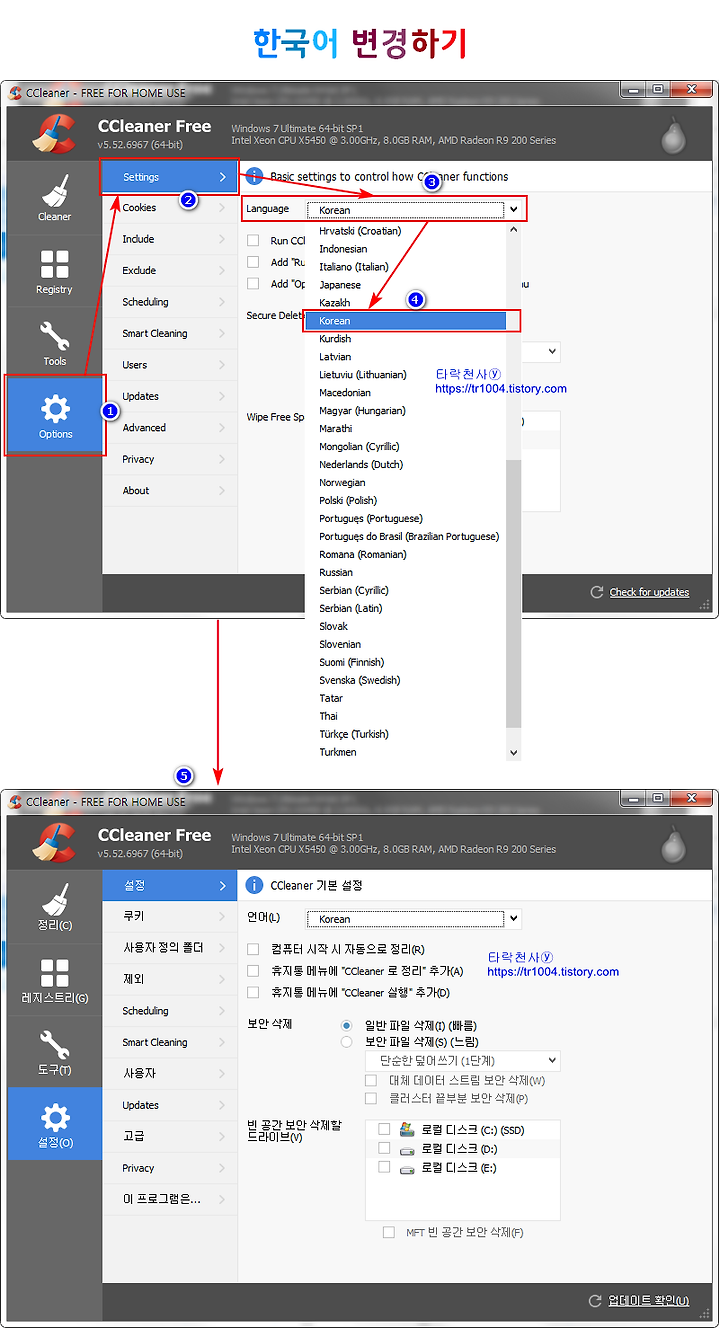Open 정리(C) broom section in Korean window
Screen dimensions: 720x1328
click(x=54, y=907)
